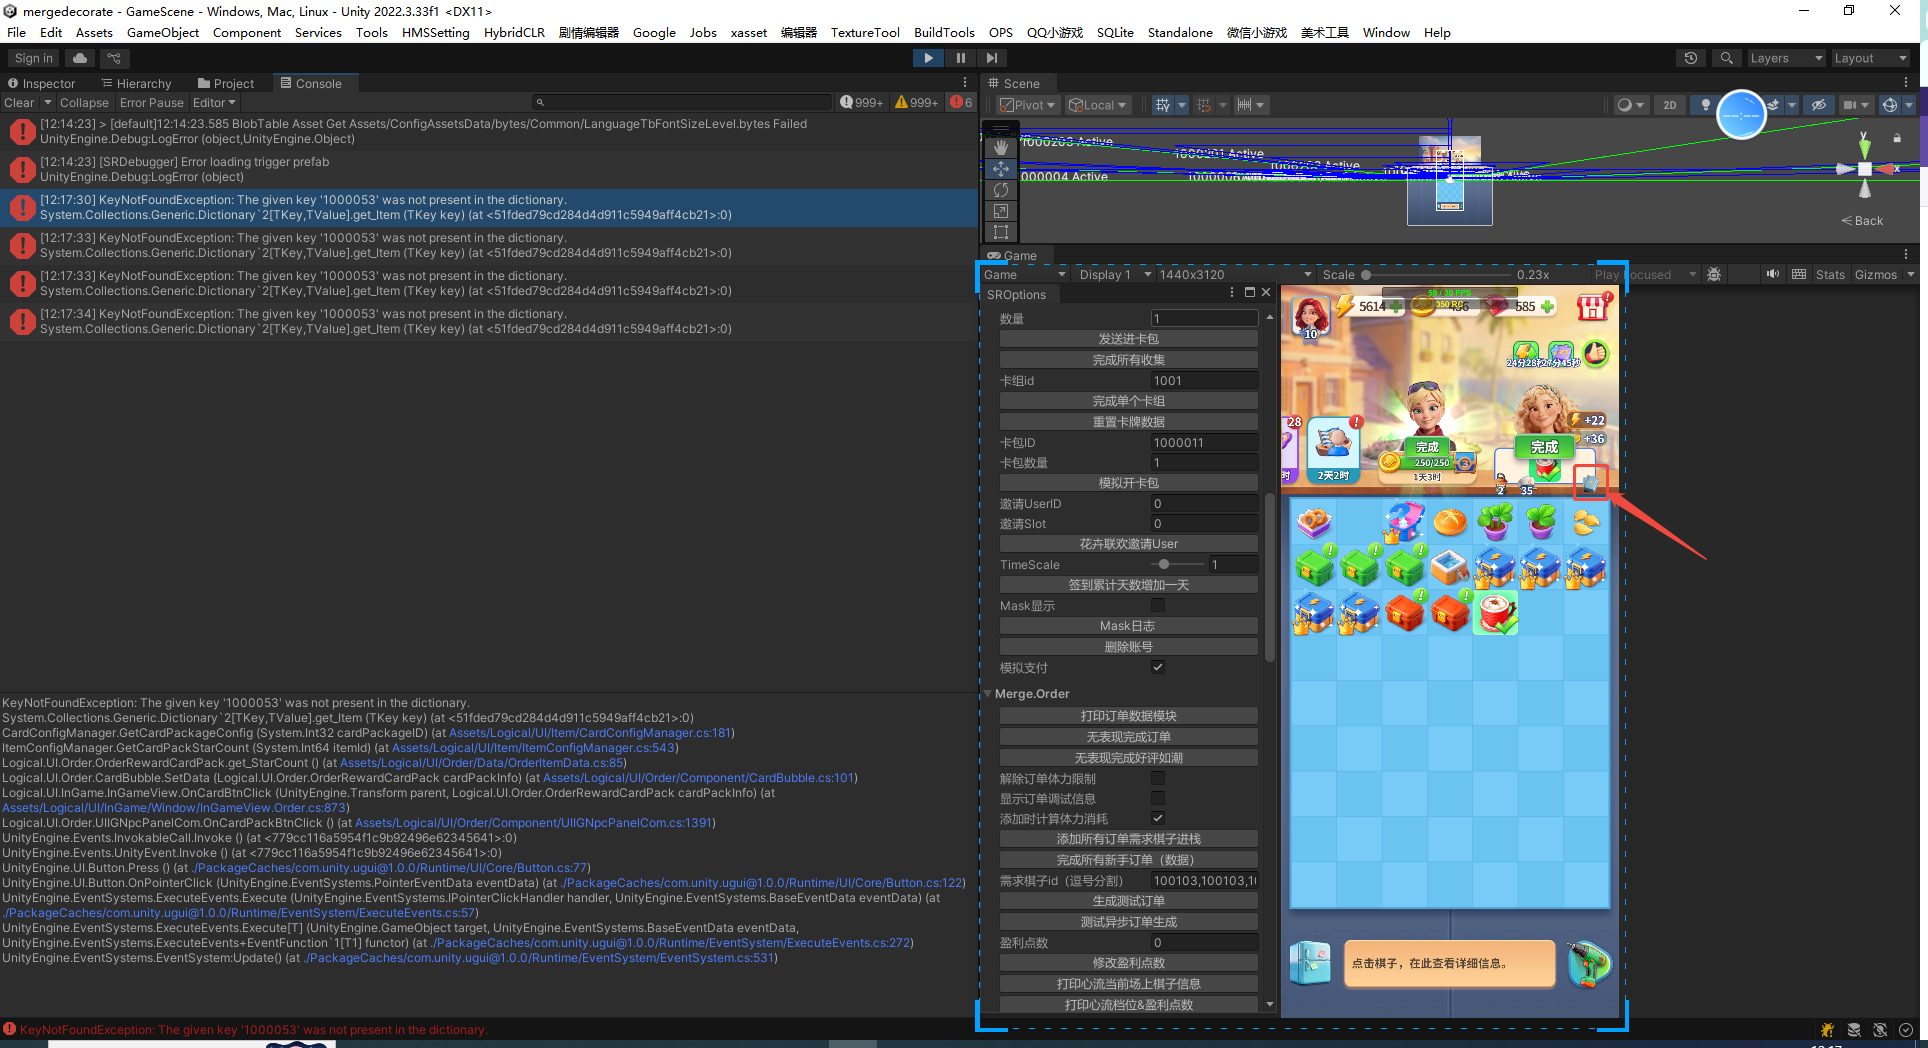Open the 1440x3120 resolution dropdown

[1234, 274]
